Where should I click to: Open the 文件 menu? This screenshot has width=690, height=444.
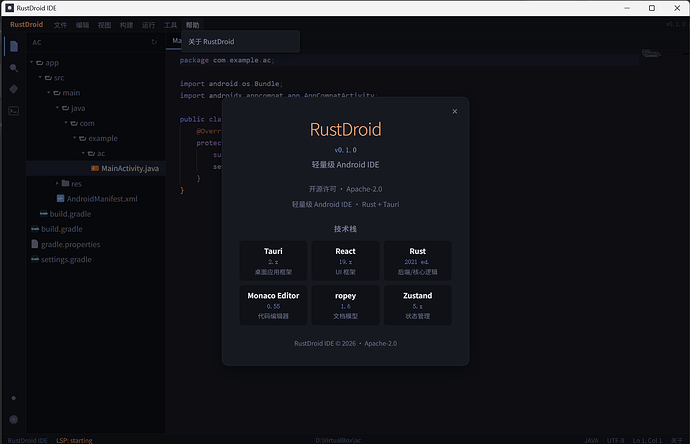(x=60, y=25)
